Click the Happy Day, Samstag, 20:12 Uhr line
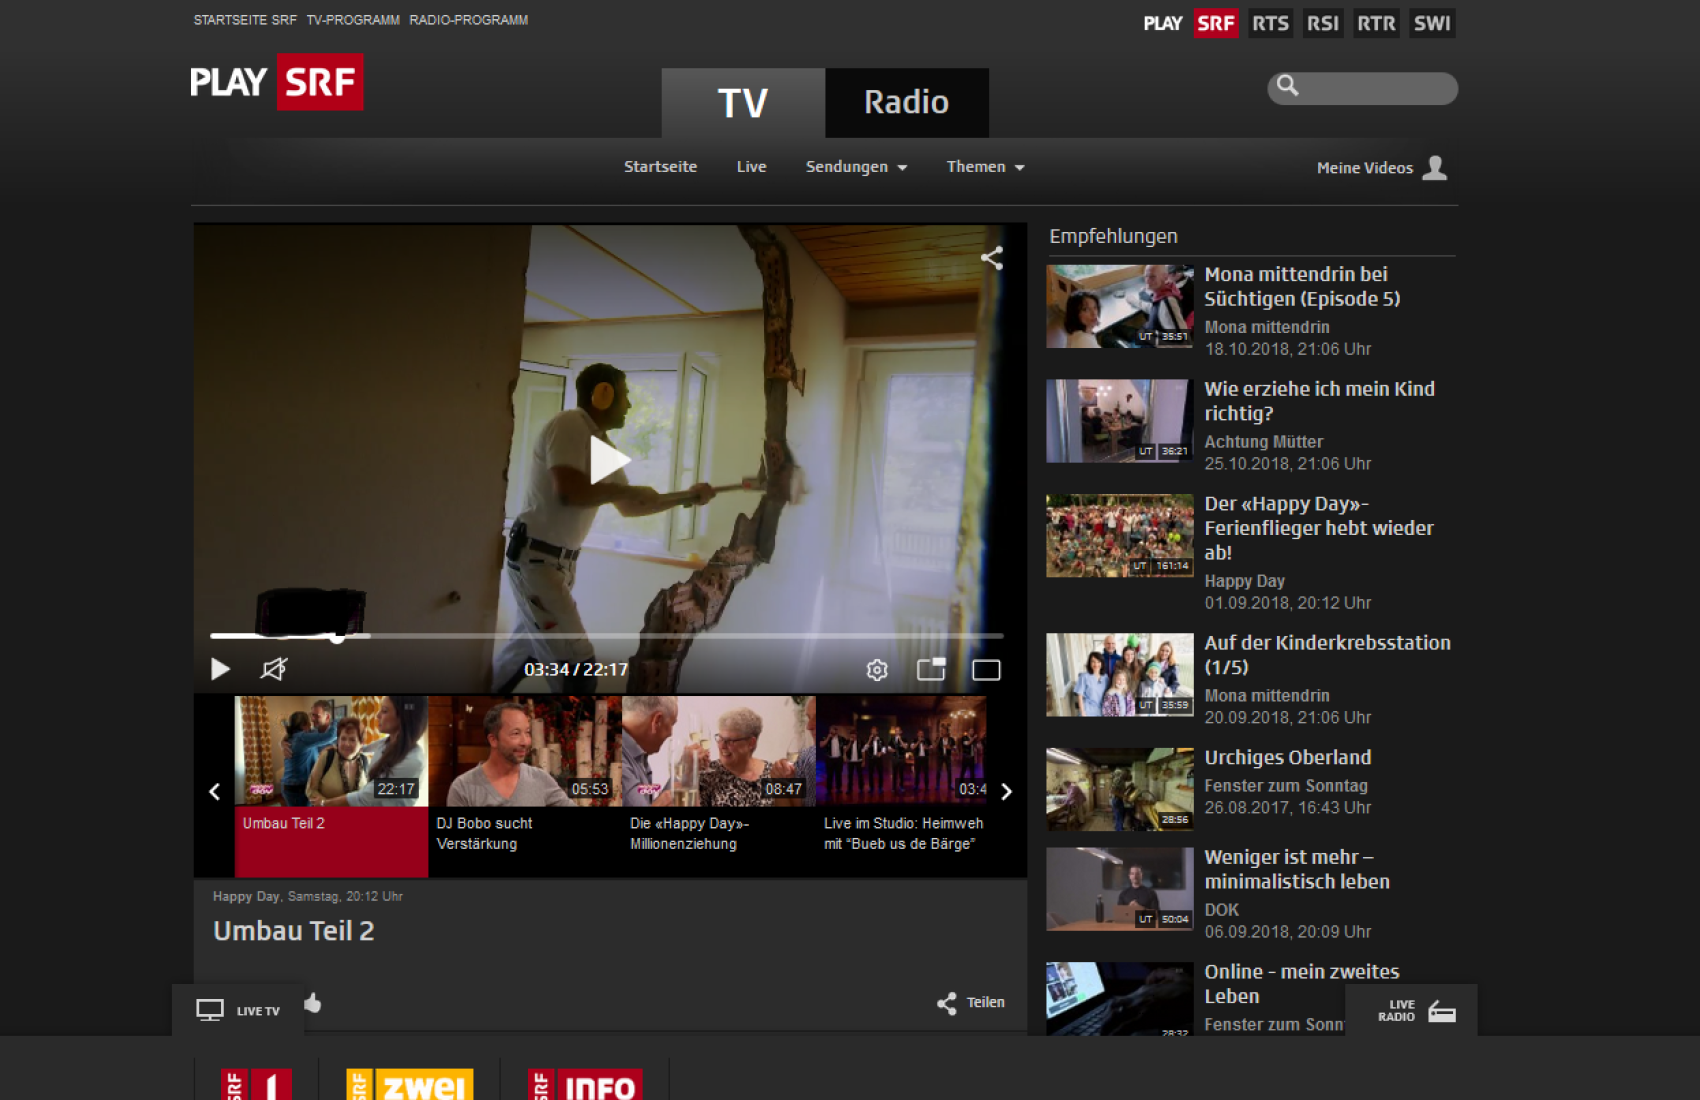This screenshot has width=1700, height=1100. [307, 896]
